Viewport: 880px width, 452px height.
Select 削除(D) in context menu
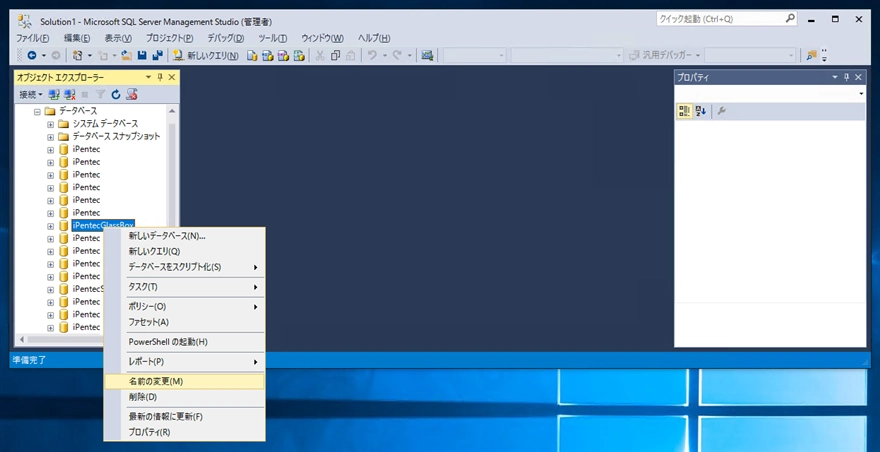tap(184, 397)
